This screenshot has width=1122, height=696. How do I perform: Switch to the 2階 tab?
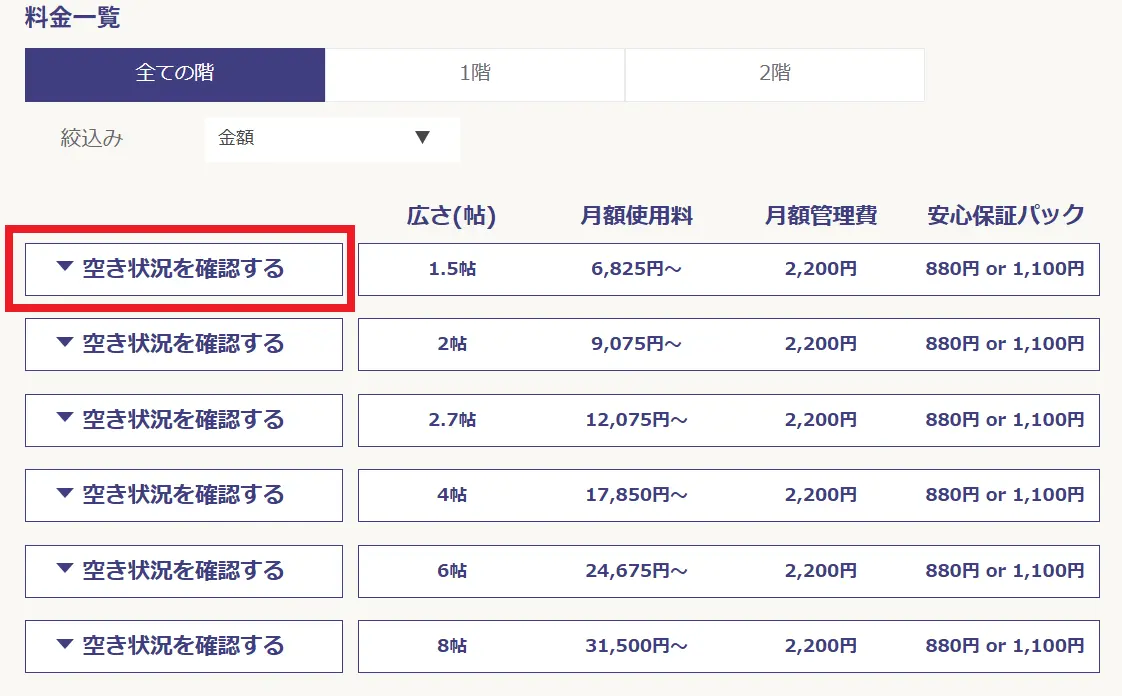click(774, 74)
